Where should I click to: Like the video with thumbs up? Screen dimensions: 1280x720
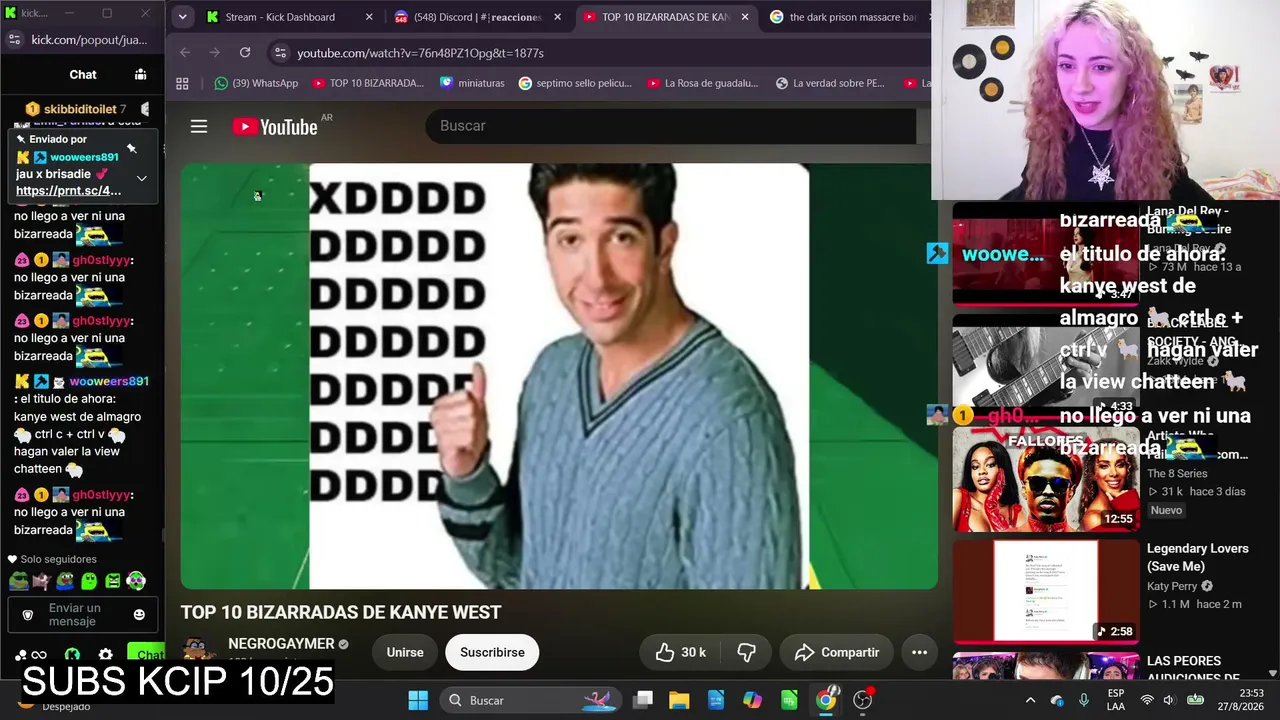(x=681, y=652)
